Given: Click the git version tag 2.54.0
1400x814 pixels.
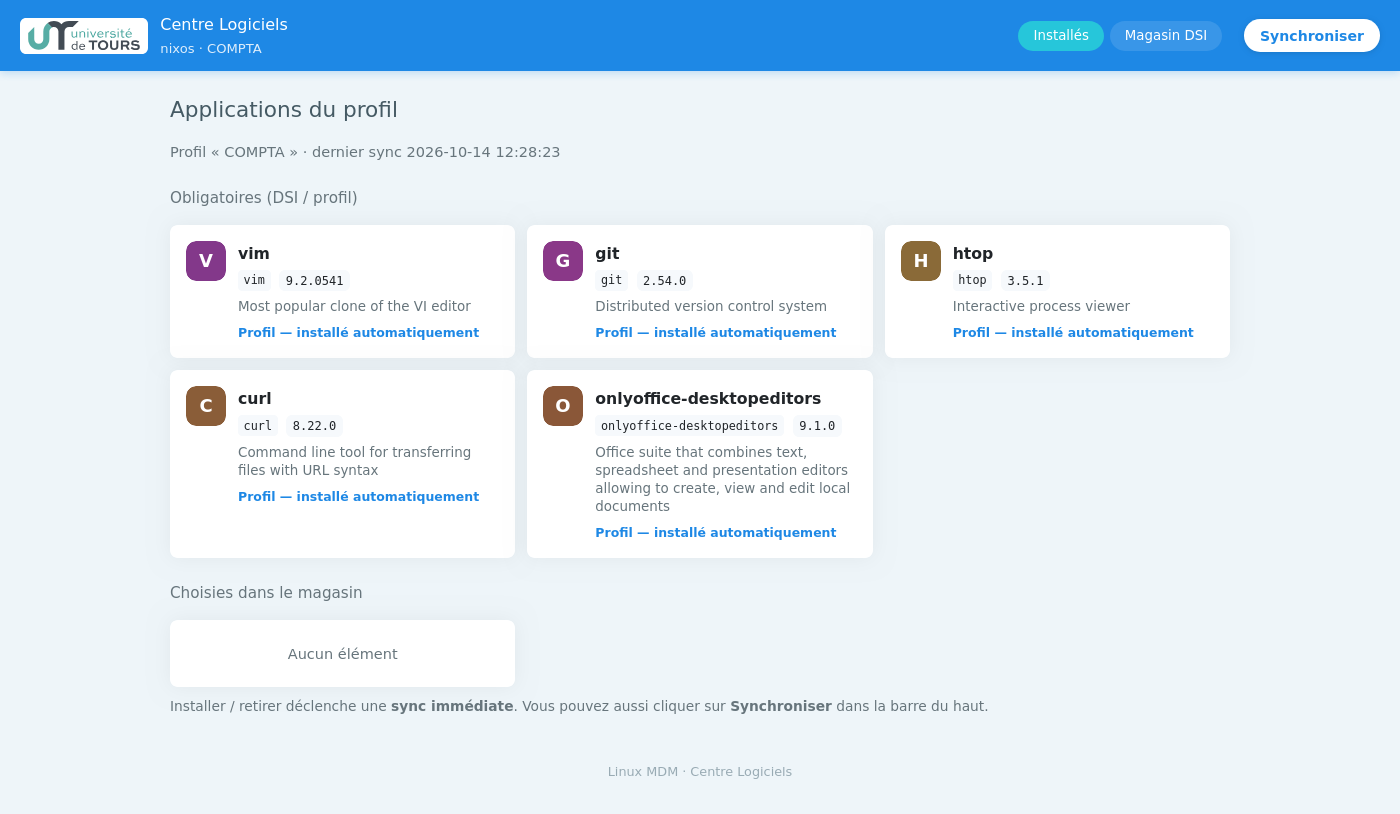Looking at the screenshot, I should (665, 281).
